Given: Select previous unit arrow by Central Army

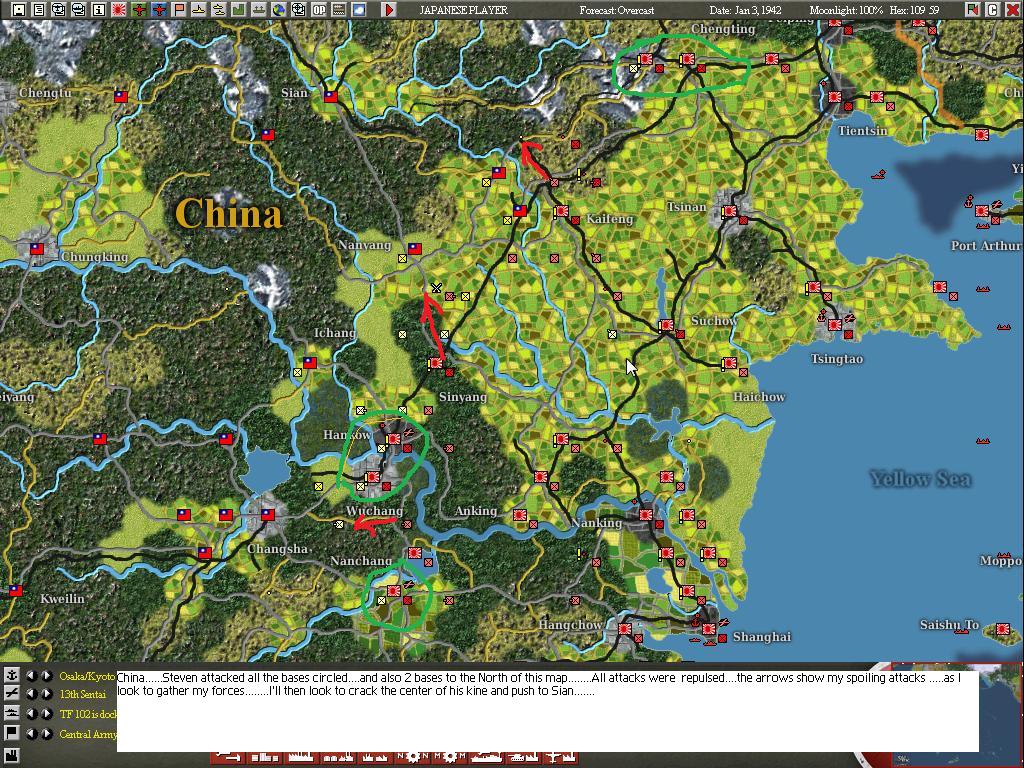Looking at the screenshot, I should pyautogui.click(x=31, y=733).
